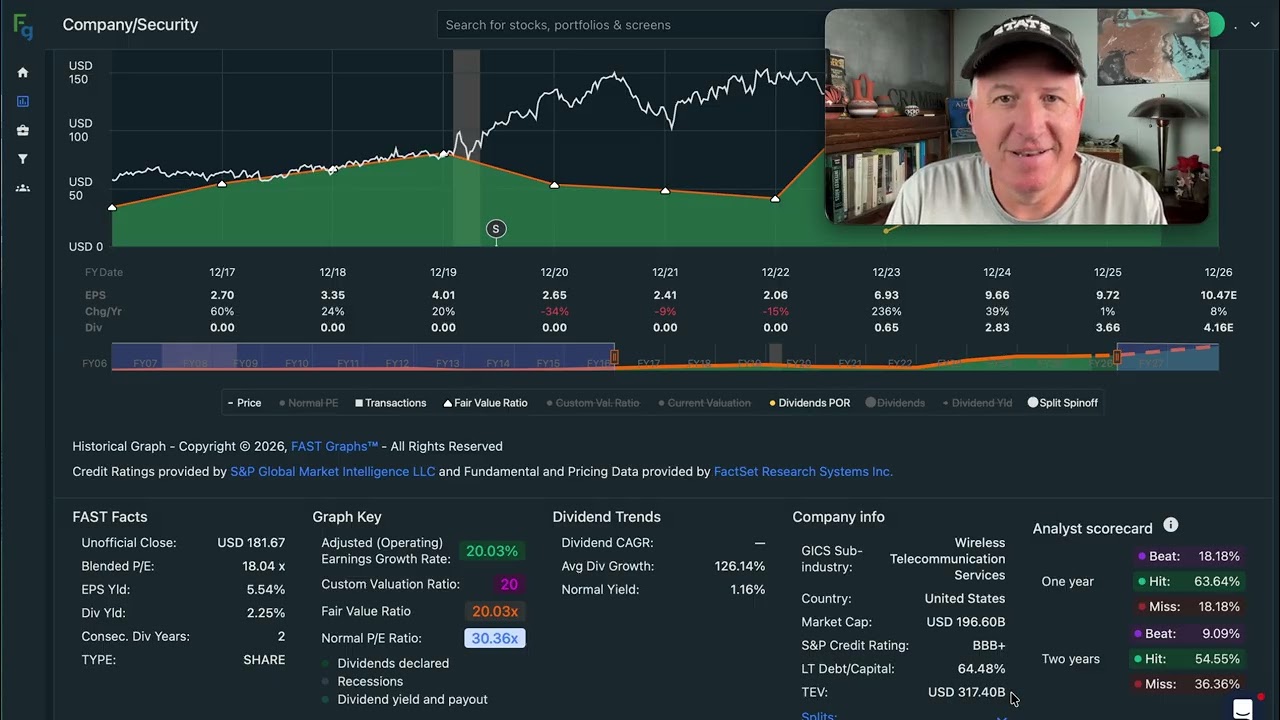The width and height of the screenshot is (1280, 720).
Task: Select left handle of timeline range slider
Action: tap(614, 357)
